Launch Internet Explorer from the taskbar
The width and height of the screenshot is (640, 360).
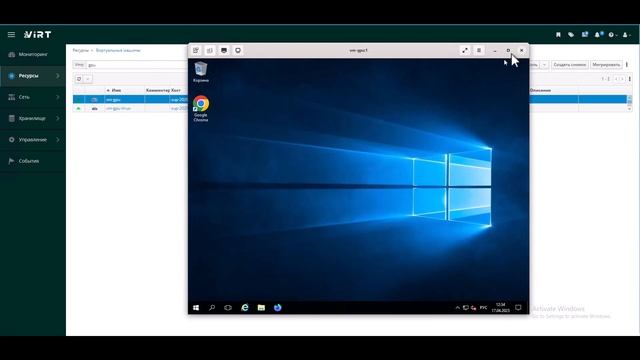click(245, 308)
